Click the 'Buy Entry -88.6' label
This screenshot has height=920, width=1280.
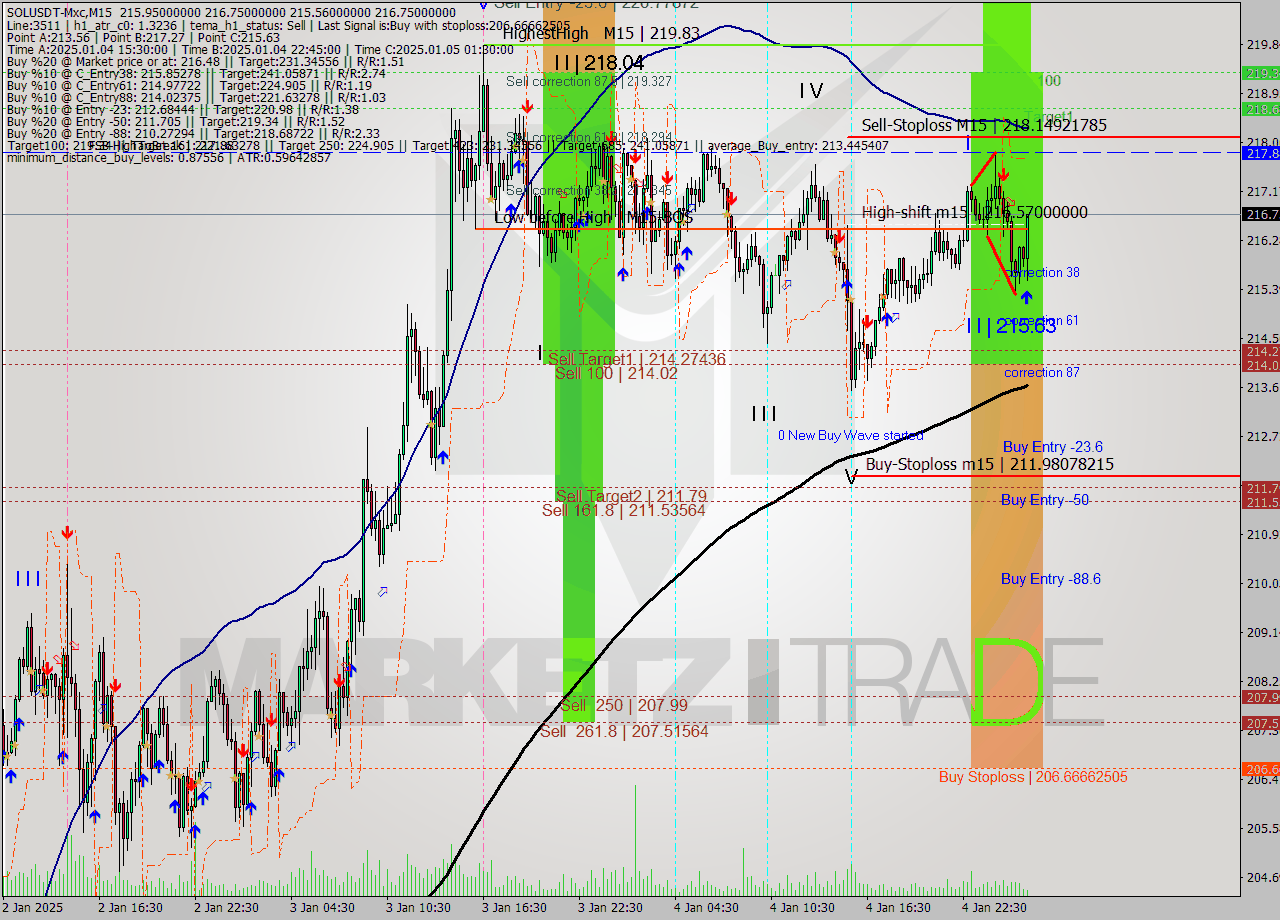pos(1051,579)
